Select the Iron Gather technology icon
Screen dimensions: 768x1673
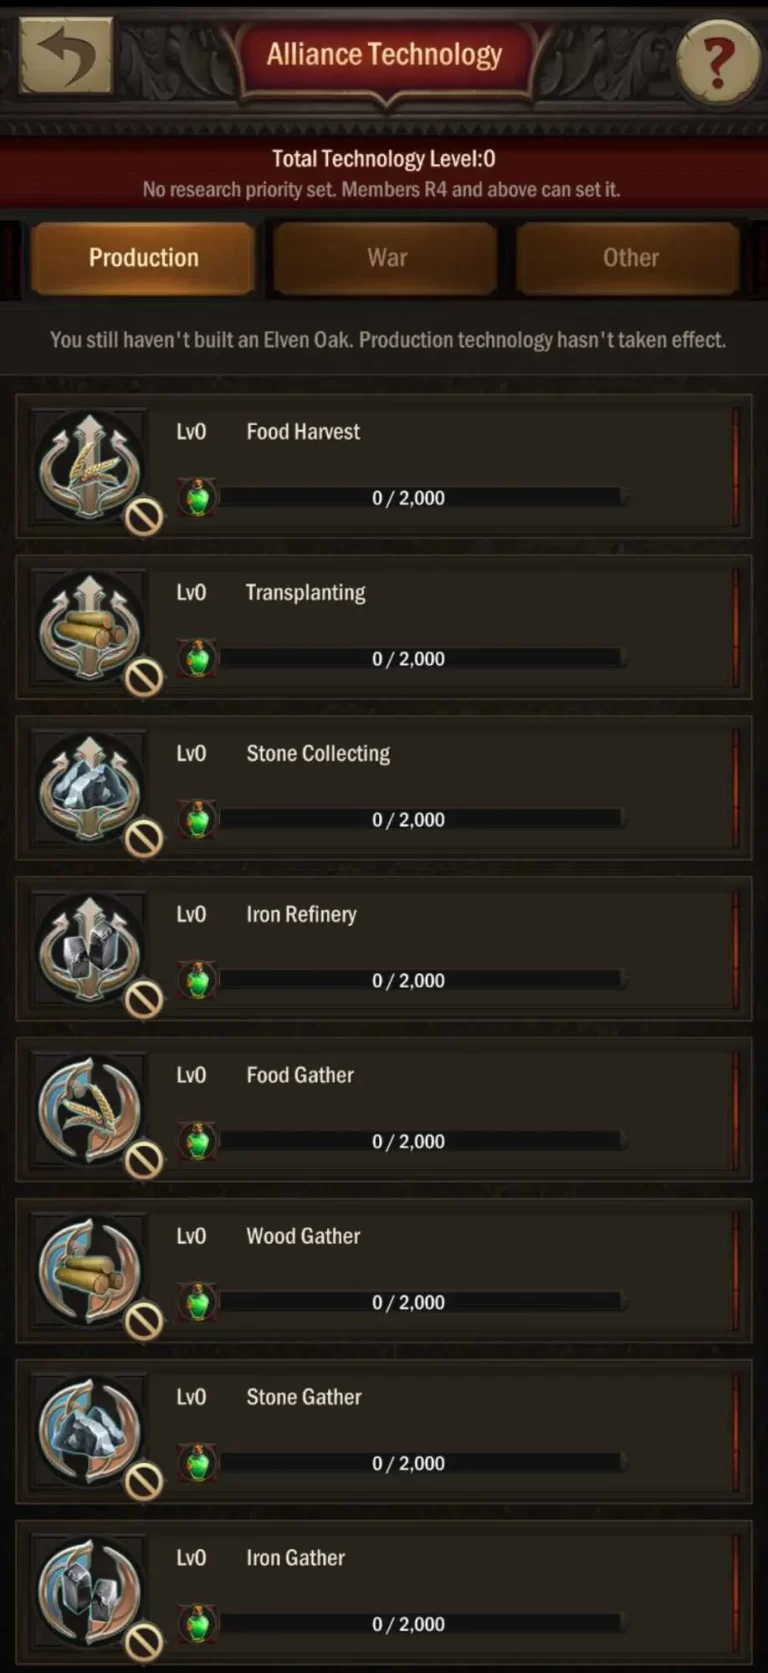tap(90, 1593)
